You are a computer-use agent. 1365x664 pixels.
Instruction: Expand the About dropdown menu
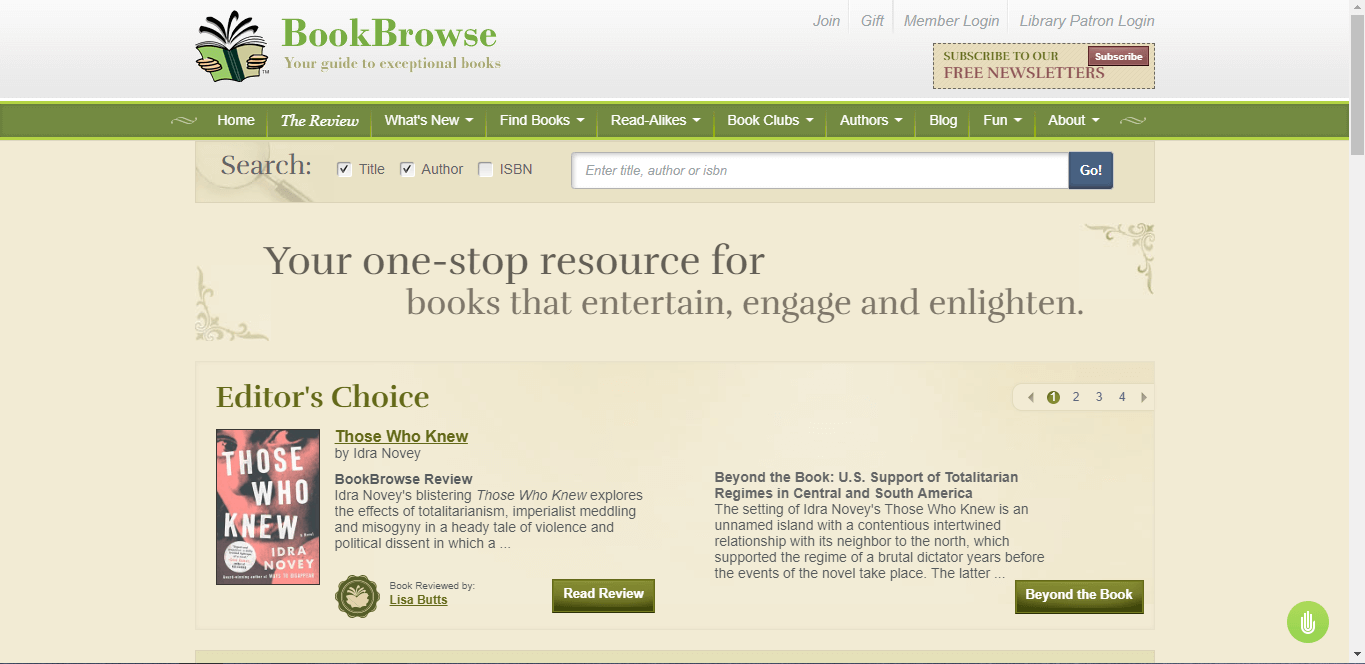pos(1073,120)
